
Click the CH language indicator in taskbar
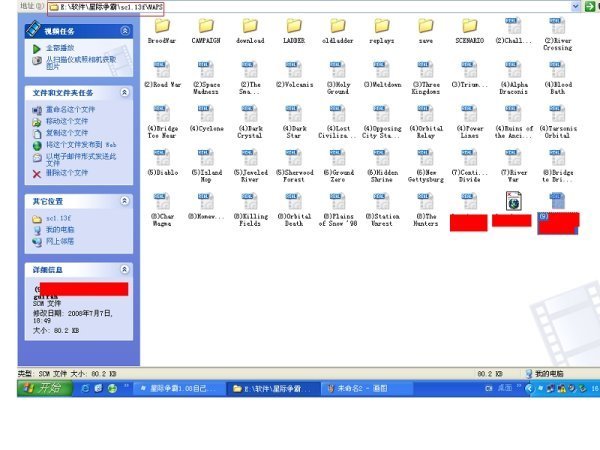[488, 389]
